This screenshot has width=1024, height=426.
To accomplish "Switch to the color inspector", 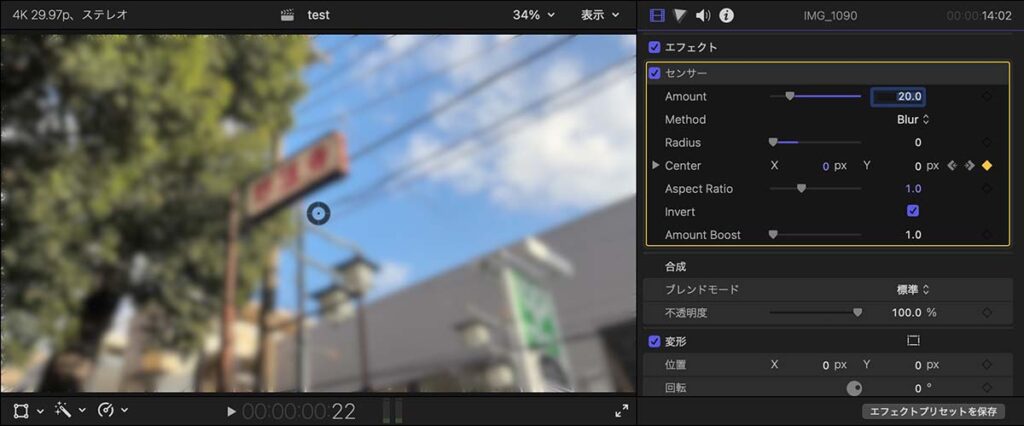I will 680,15.
